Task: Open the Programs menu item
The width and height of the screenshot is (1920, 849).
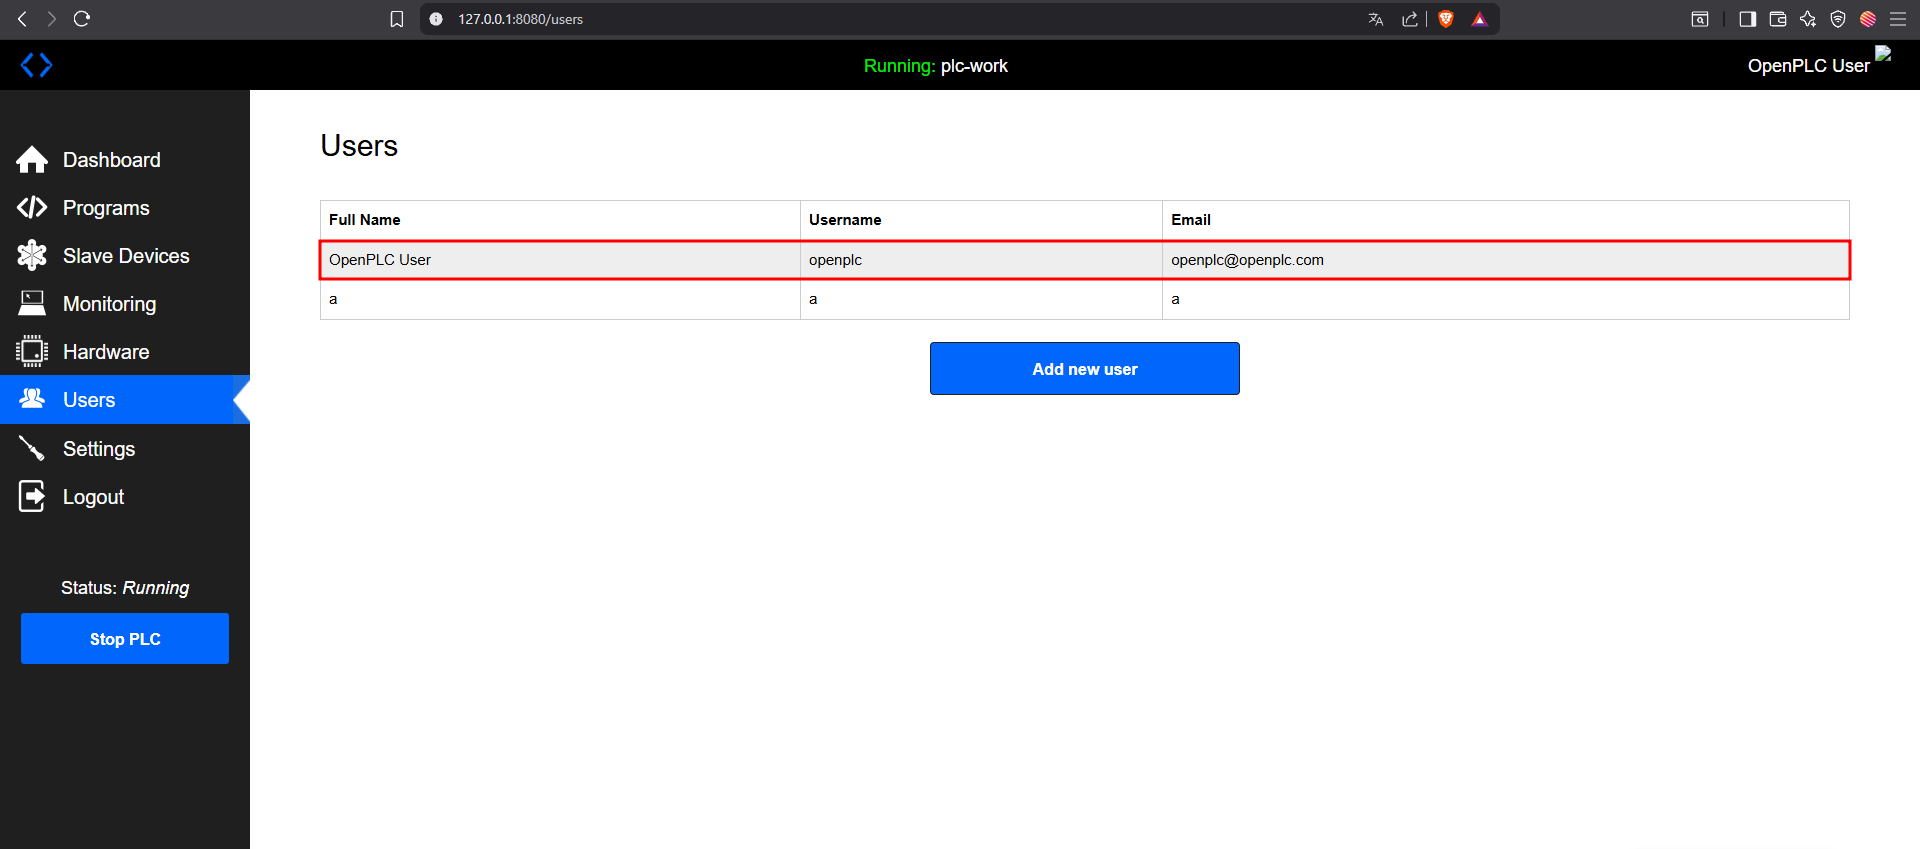Action: (106, 208)
